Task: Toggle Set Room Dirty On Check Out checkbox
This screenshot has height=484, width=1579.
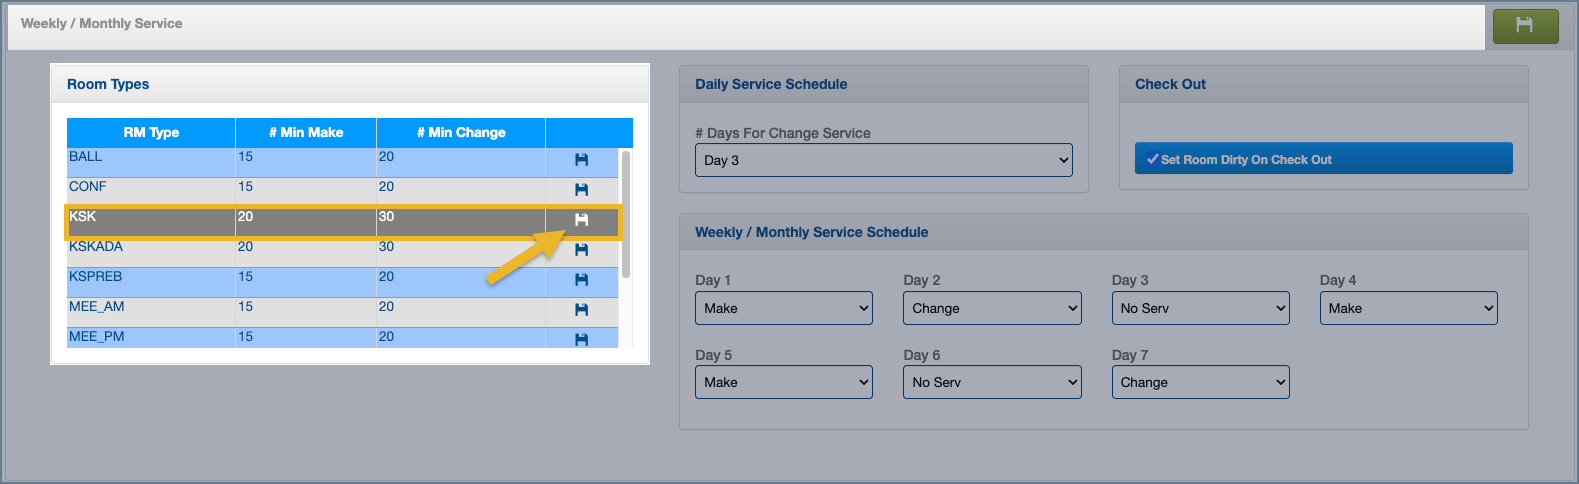Action: (x=1153, y=159)
